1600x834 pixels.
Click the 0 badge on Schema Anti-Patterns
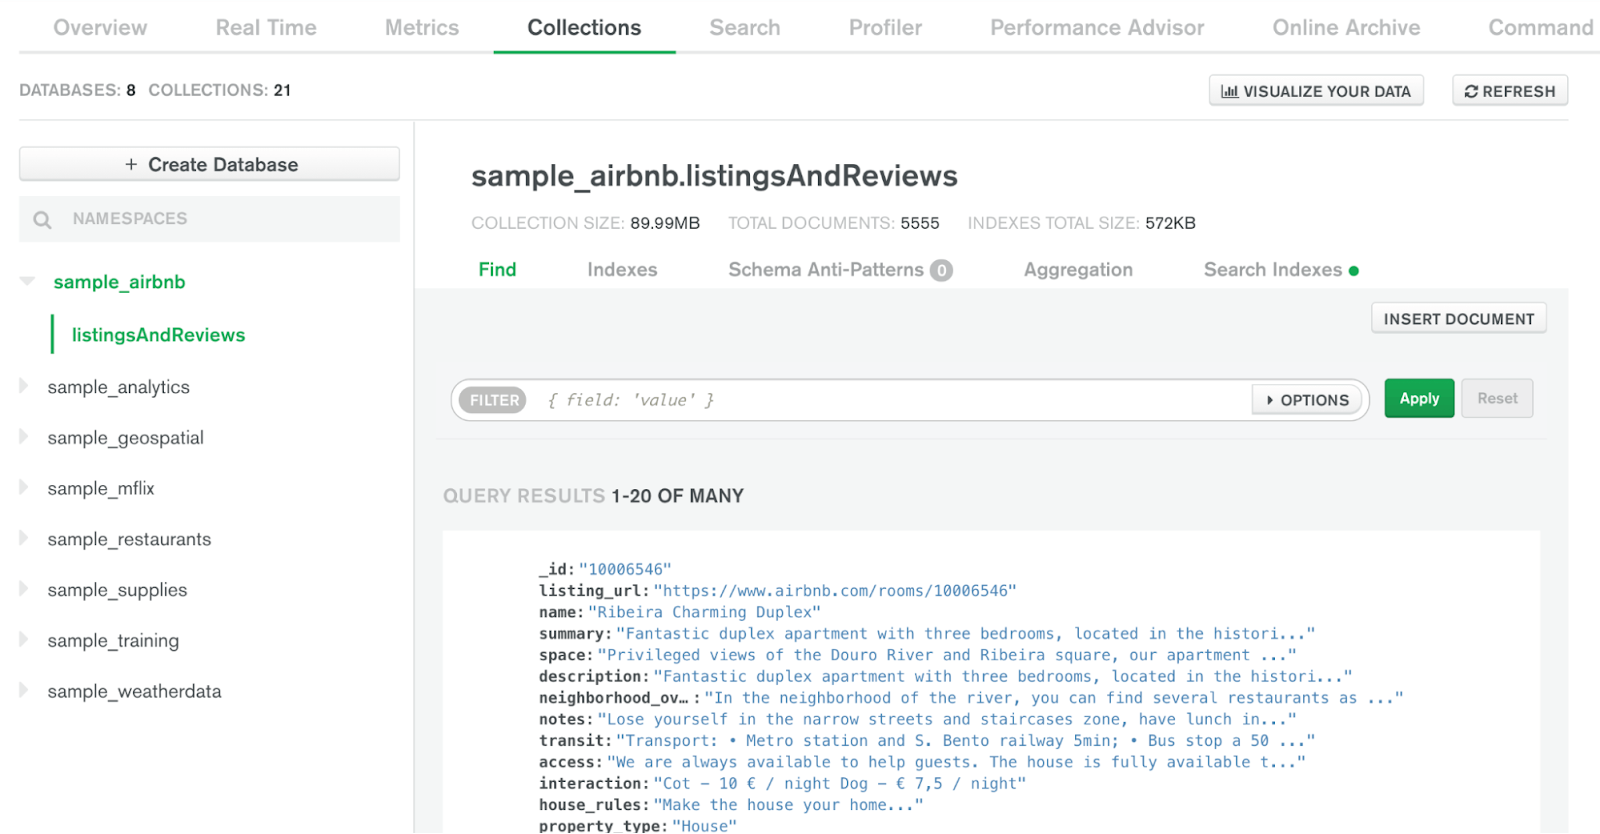(941, 270)
